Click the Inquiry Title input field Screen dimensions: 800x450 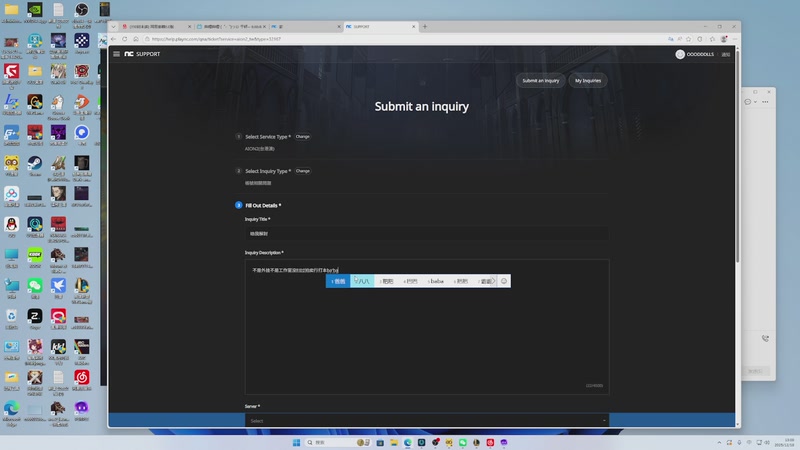click(x=427, y=234)
